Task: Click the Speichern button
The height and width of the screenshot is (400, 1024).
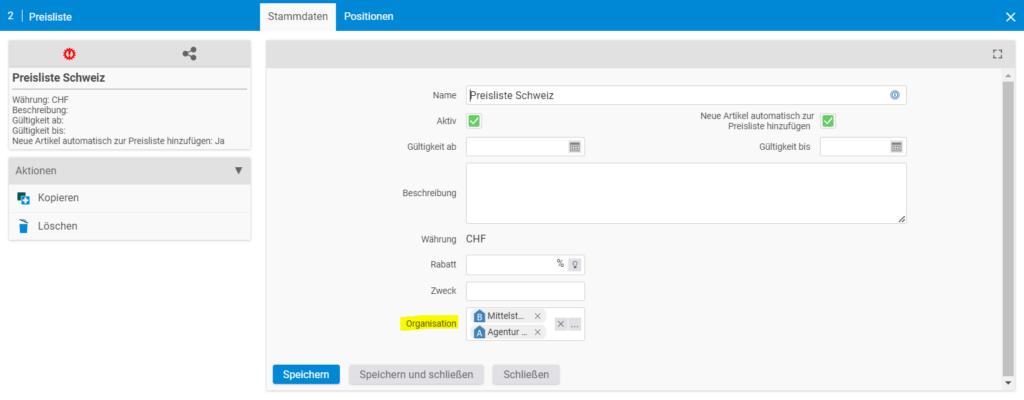Action: coord(306,375)
